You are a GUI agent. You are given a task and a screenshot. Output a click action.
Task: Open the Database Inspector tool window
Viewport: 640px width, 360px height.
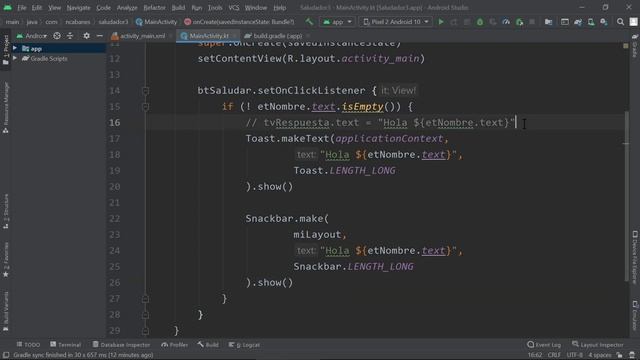121,345
